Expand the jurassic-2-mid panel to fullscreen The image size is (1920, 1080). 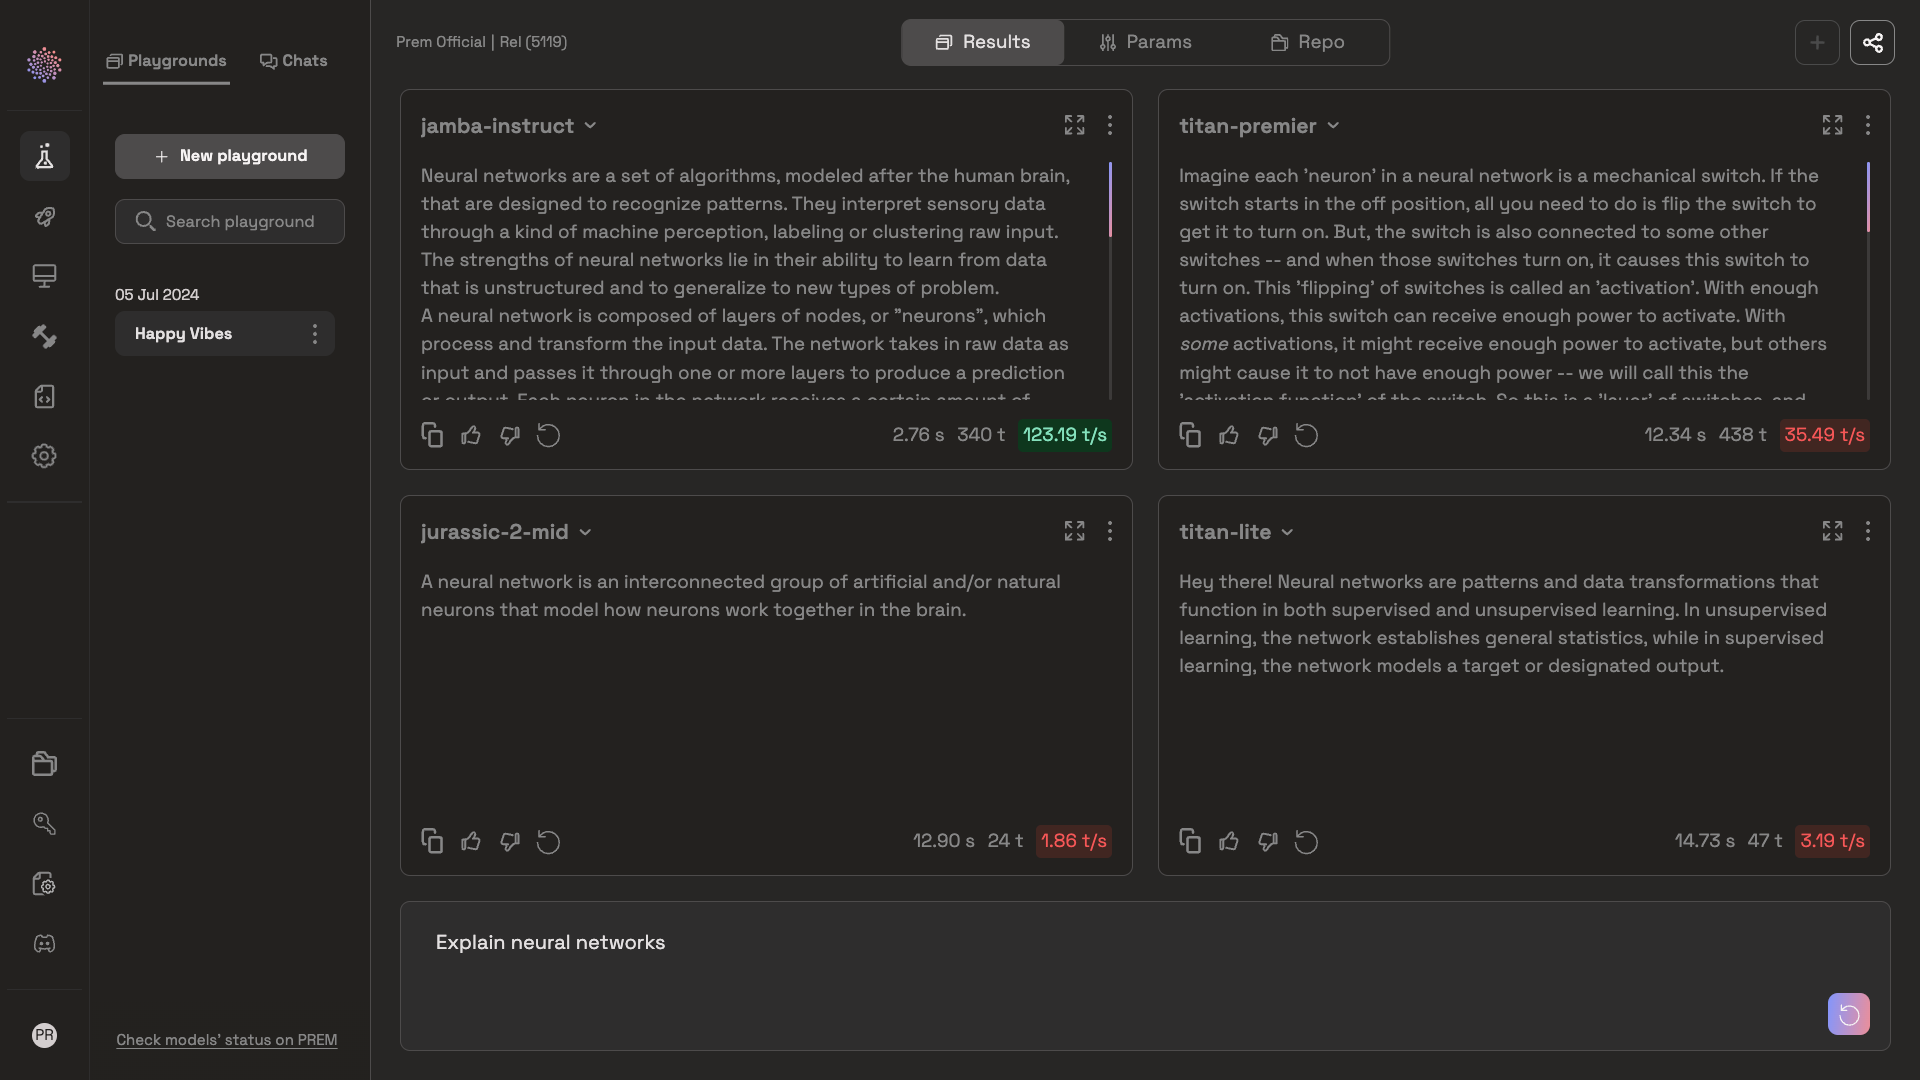pyautogui.click(x=1074, y=531)
